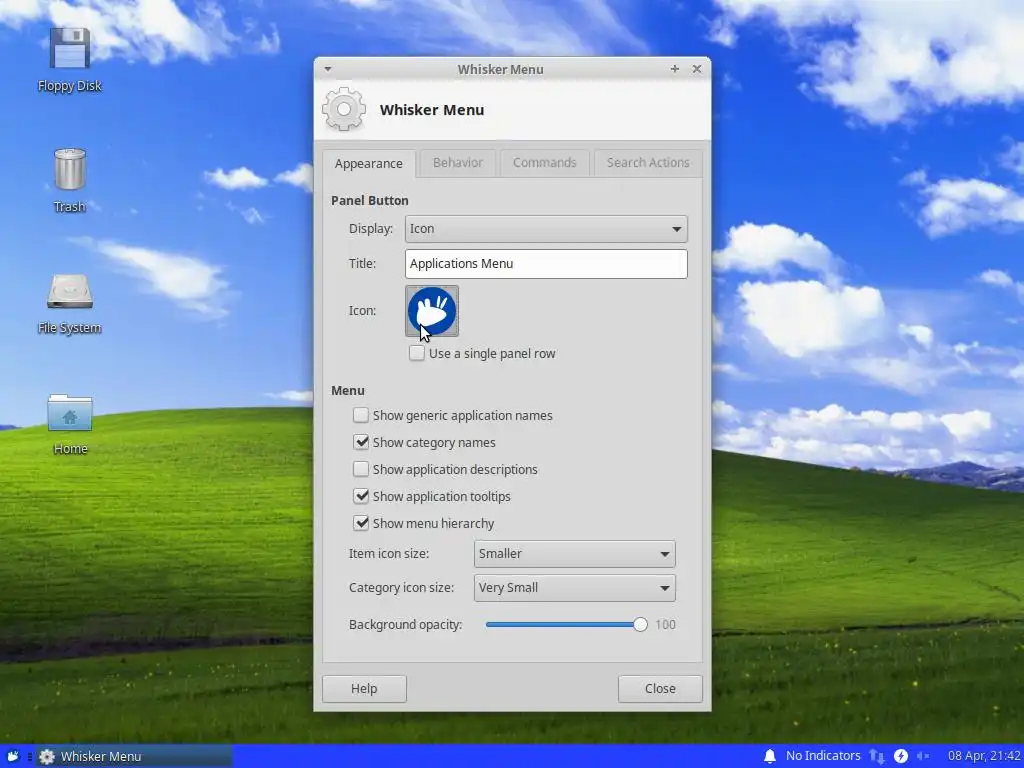This screenshot has height=768, width=1024.
Task: Close dialog using title bar X
Action: [697, 69]
